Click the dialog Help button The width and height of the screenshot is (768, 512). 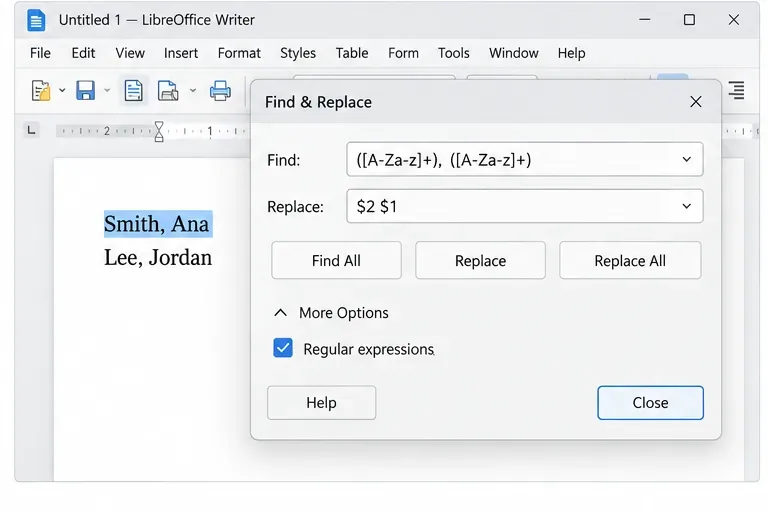pyautogui.click(x=321, y=403)
